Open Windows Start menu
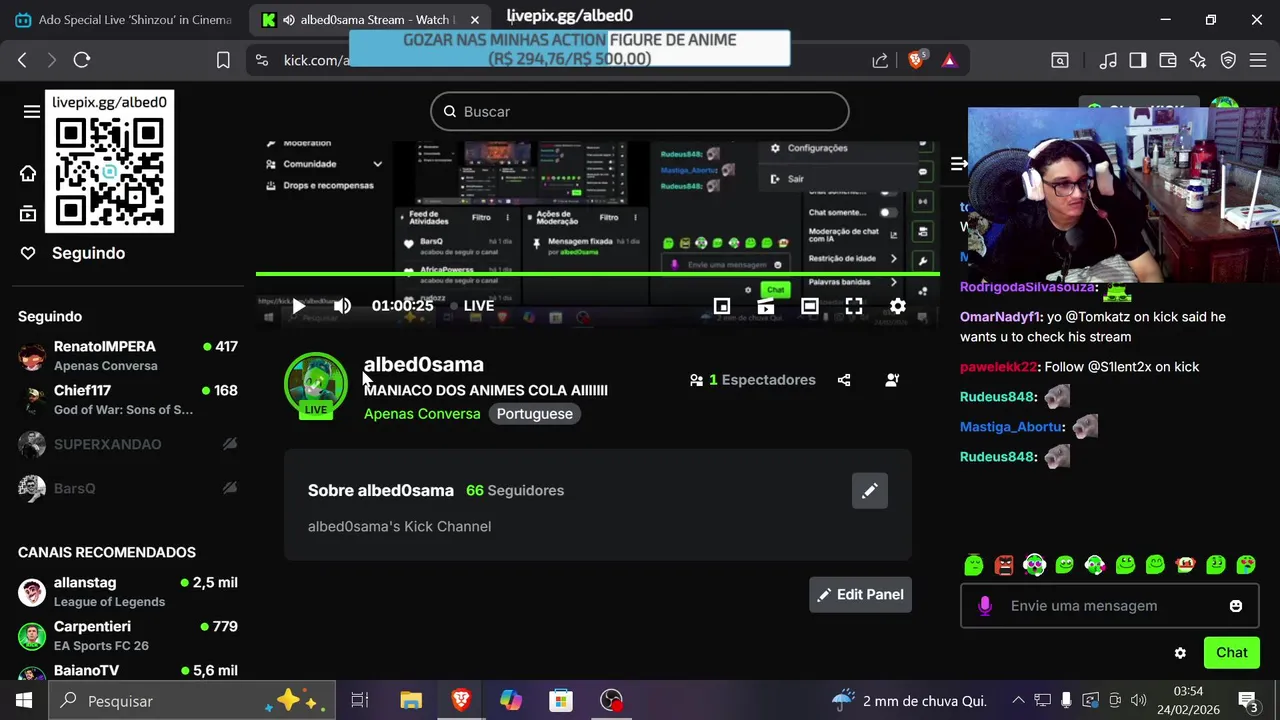Viewport: 1280px width, 720px height. 24,701
